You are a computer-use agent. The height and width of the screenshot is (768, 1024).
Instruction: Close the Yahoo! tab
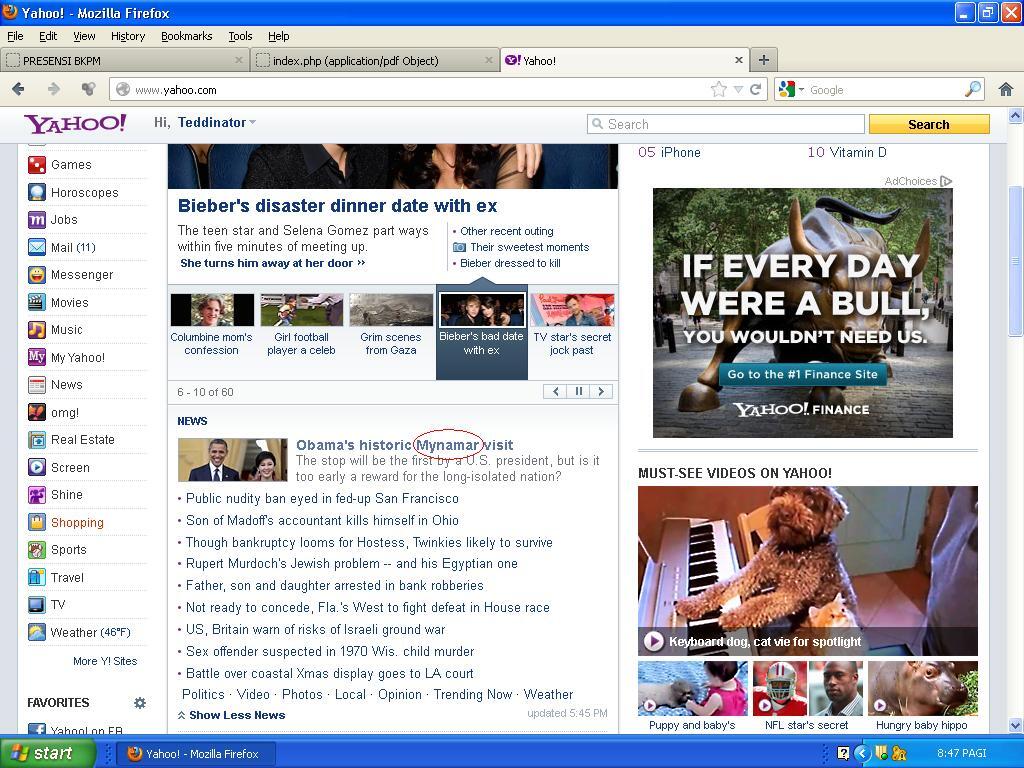739,60
